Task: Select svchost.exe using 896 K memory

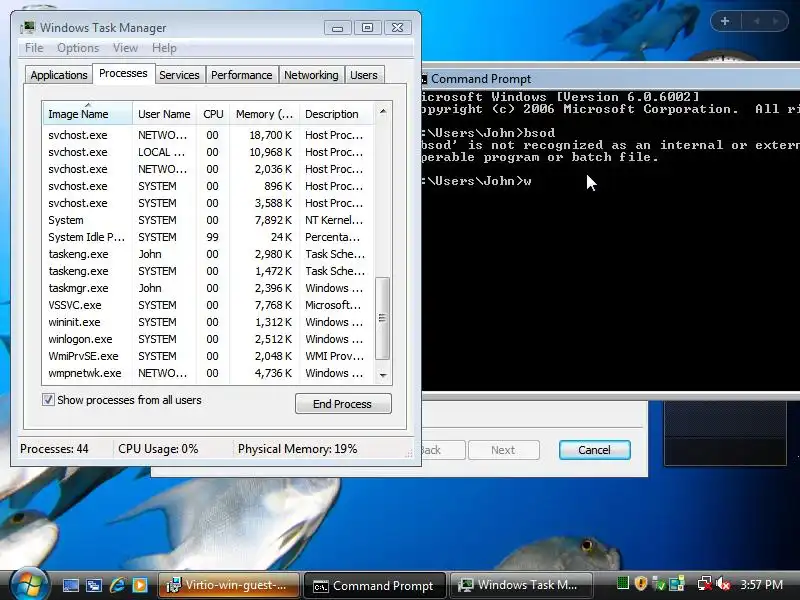Action: [x=209, y=186]
